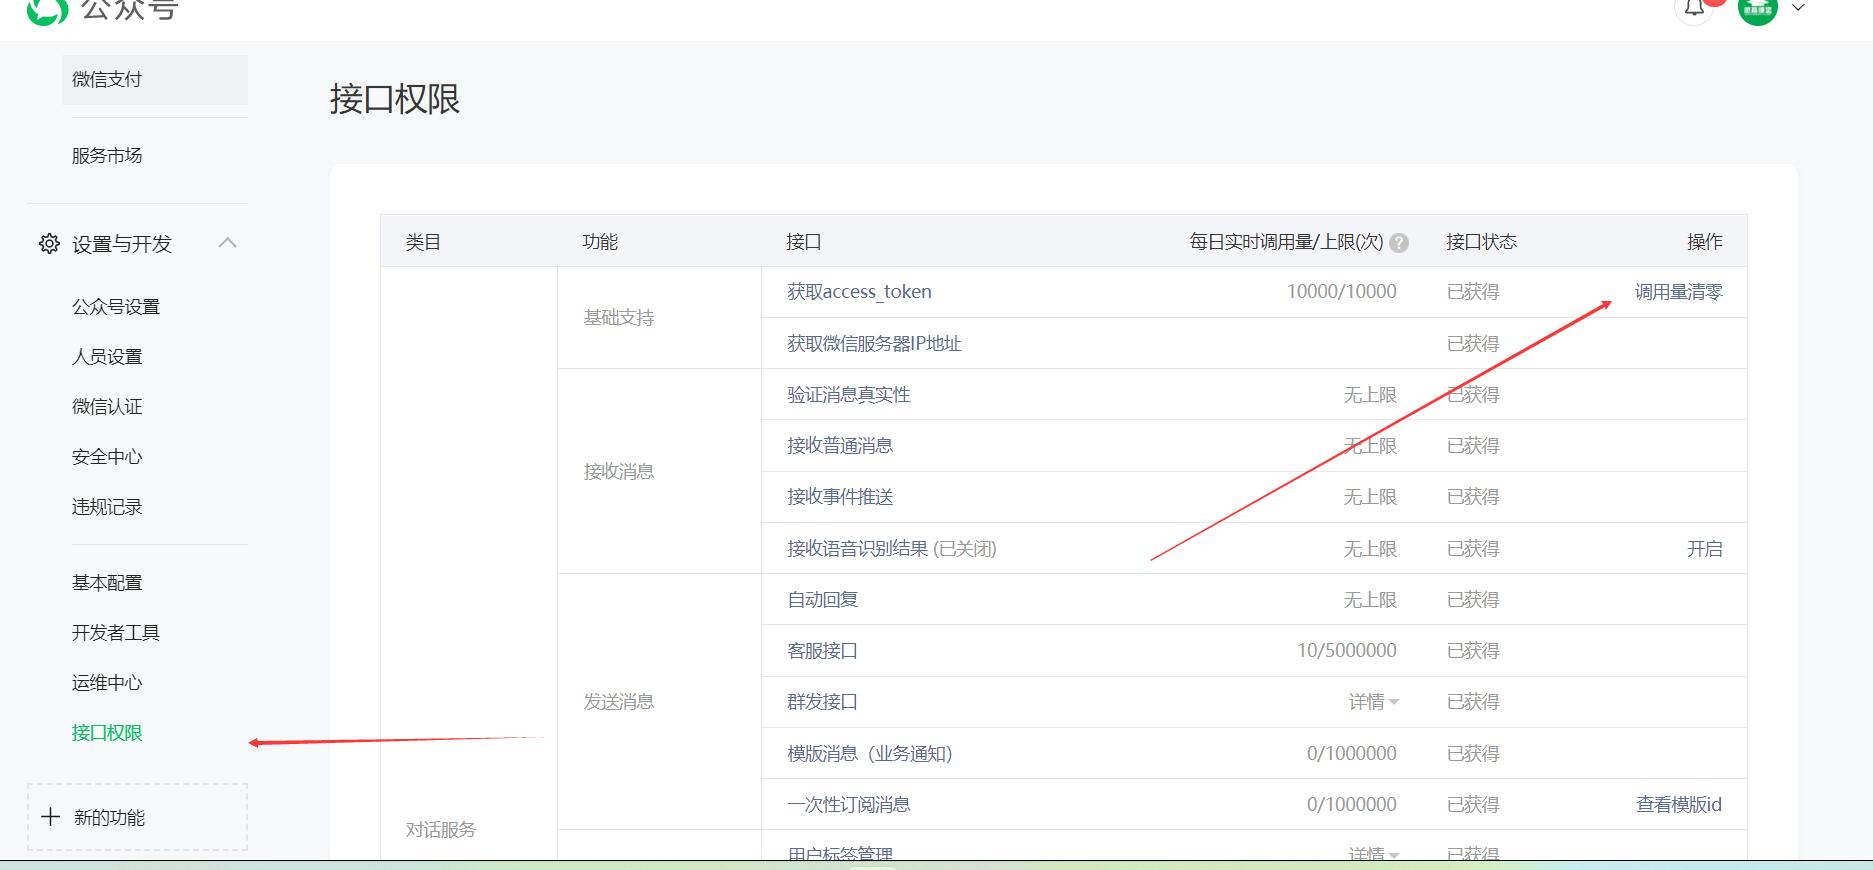This screenshot has width=1873, height=870.
Task: Select 人员设置 in sidebar
Action: (107, 357)
